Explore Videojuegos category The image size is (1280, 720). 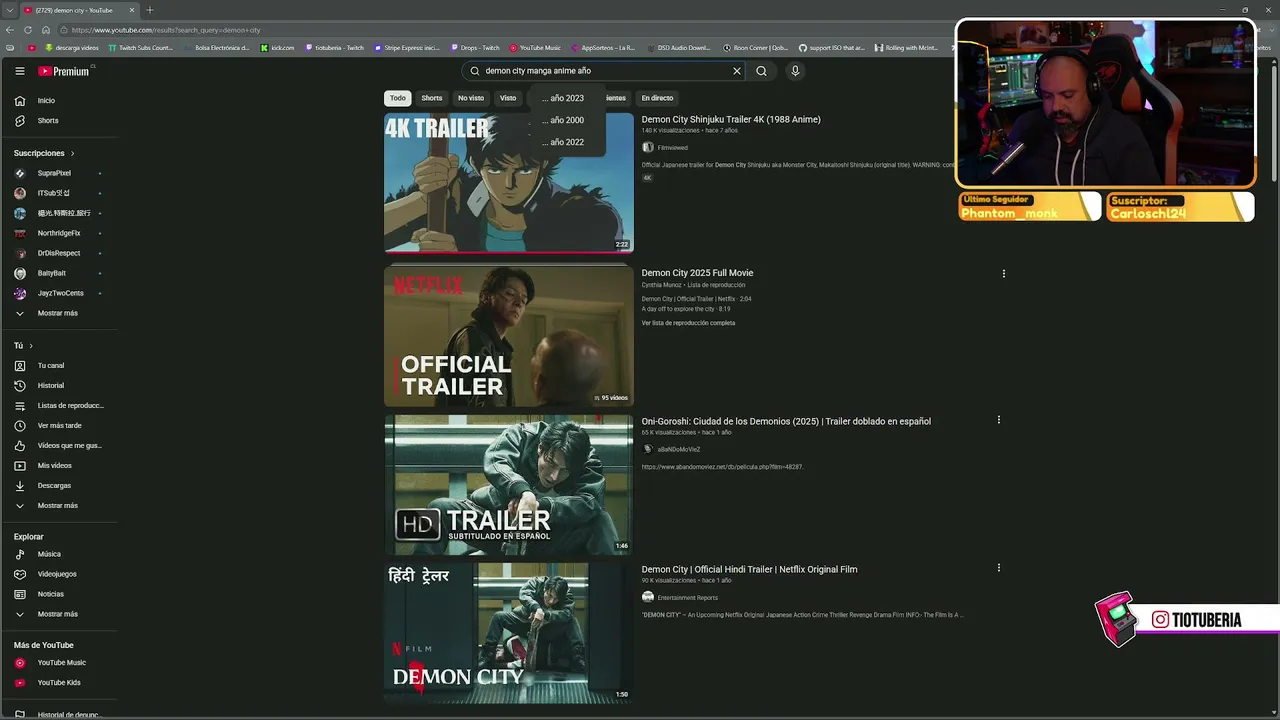coord(59,574)
